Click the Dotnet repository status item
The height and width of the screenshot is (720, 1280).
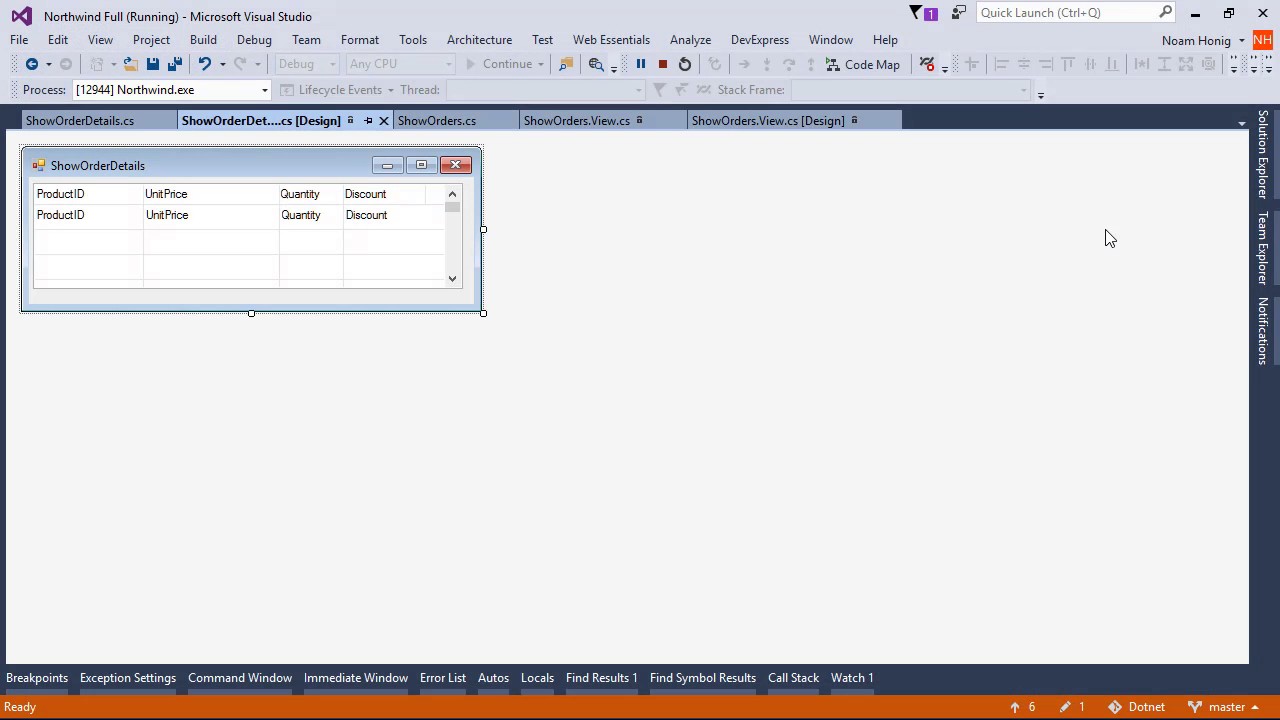point(1137,707)
